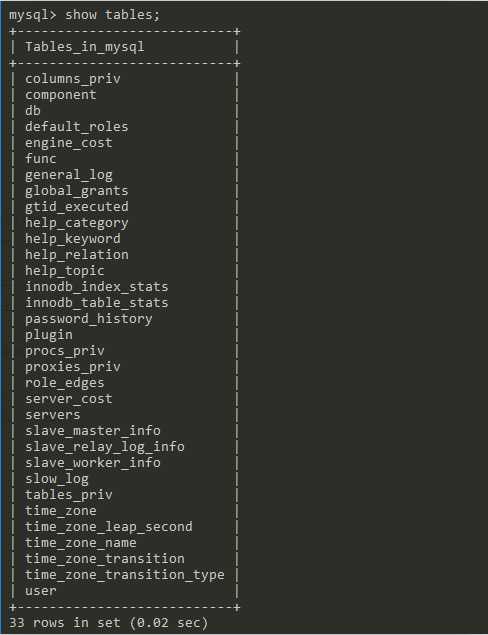
Task: Click the Tables_in_mysql column header
Action: click(x=85, y=47)
